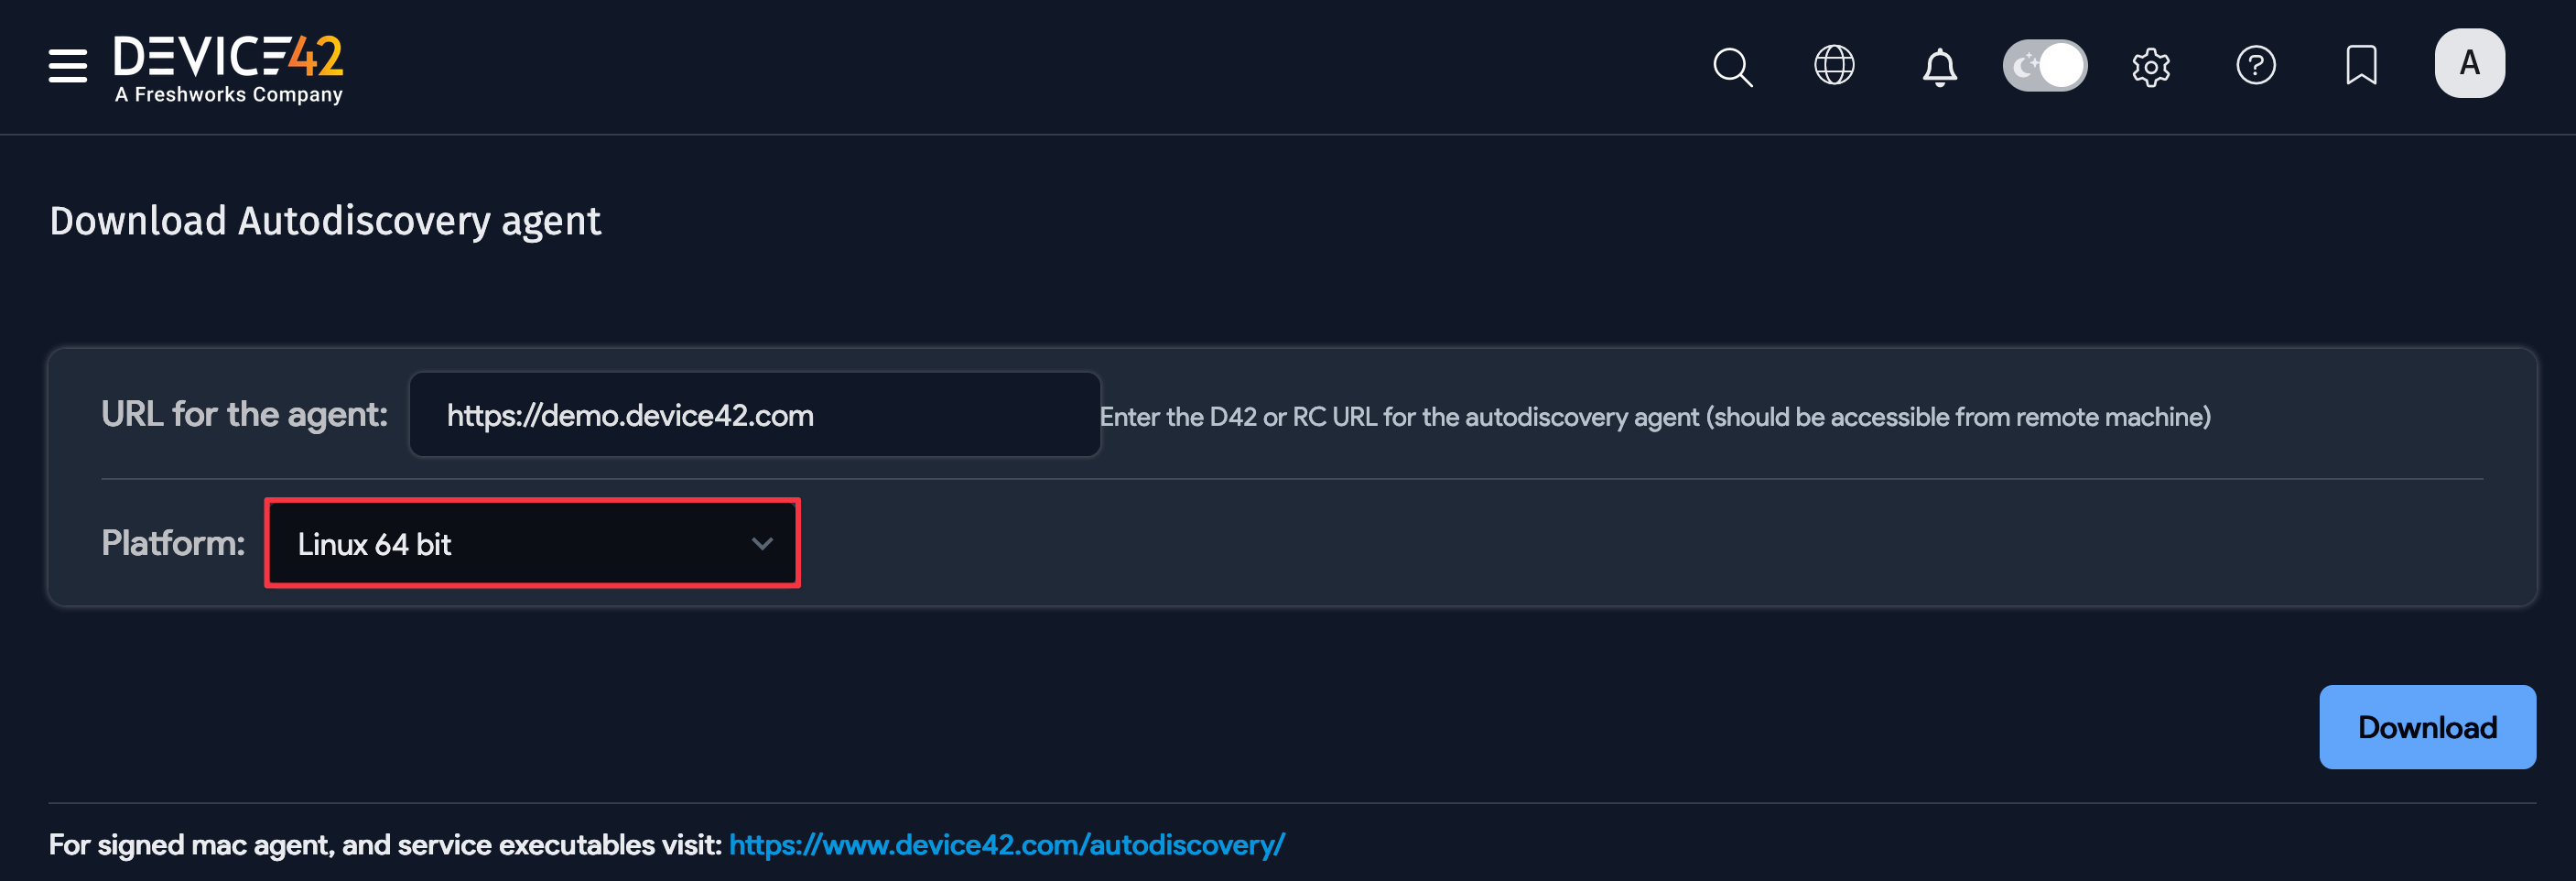Toggle dark mode with the moon switch
The height and width of the screenshot is (881, 2576).
[2044, 66]
